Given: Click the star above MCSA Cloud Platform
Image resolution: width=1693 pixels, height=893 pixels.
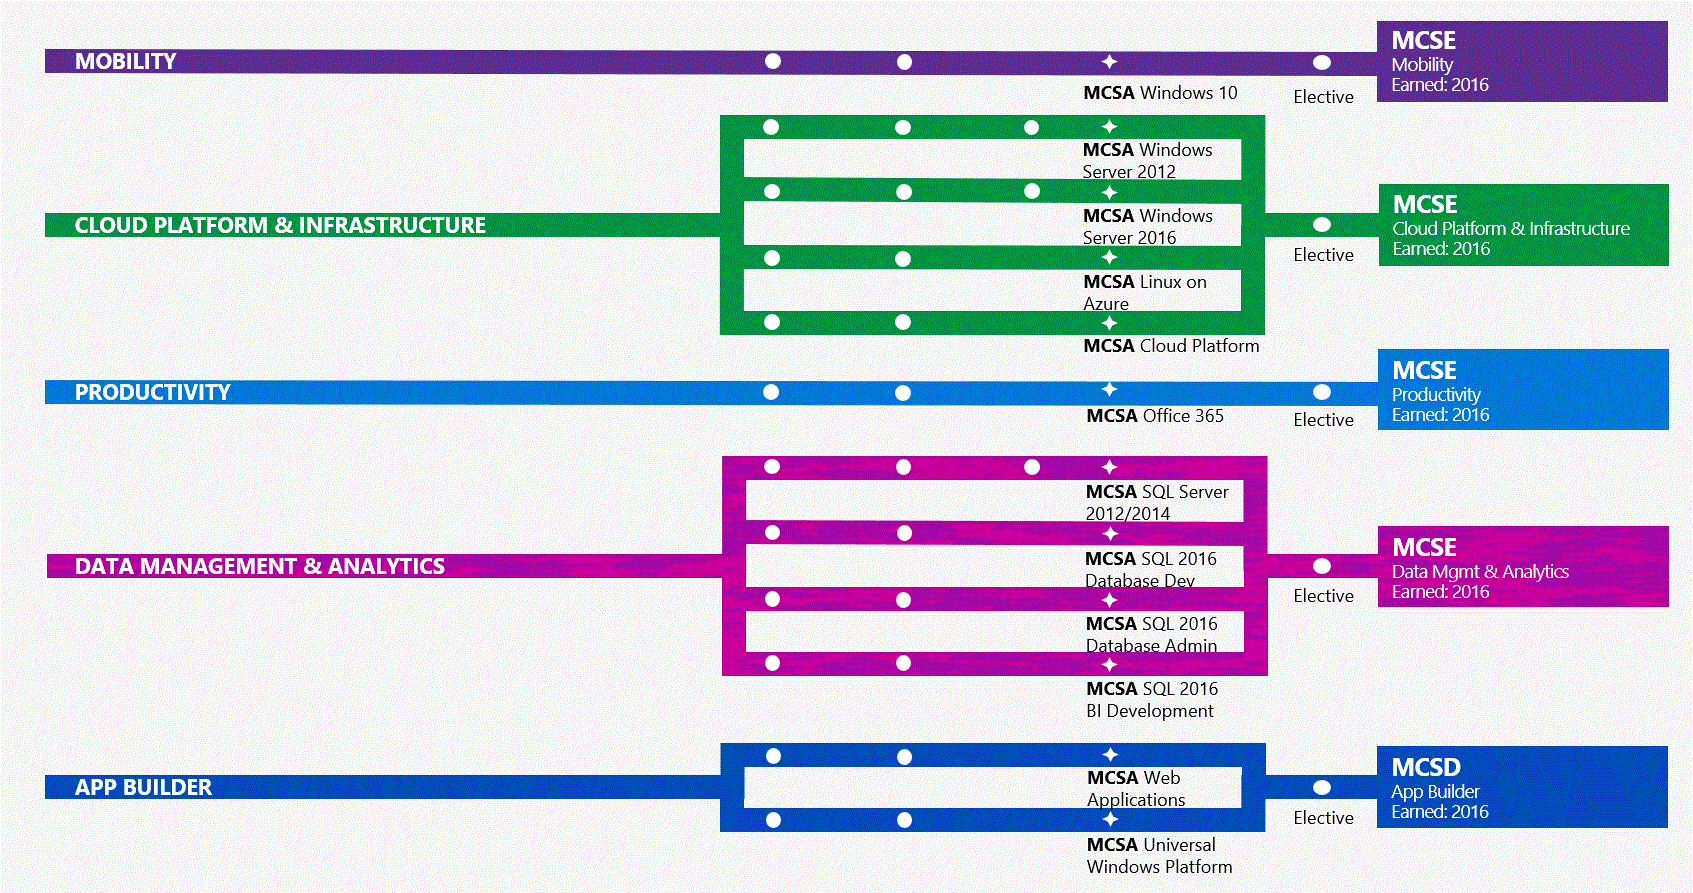Looking at the screenshot, I should [1109, 323].
